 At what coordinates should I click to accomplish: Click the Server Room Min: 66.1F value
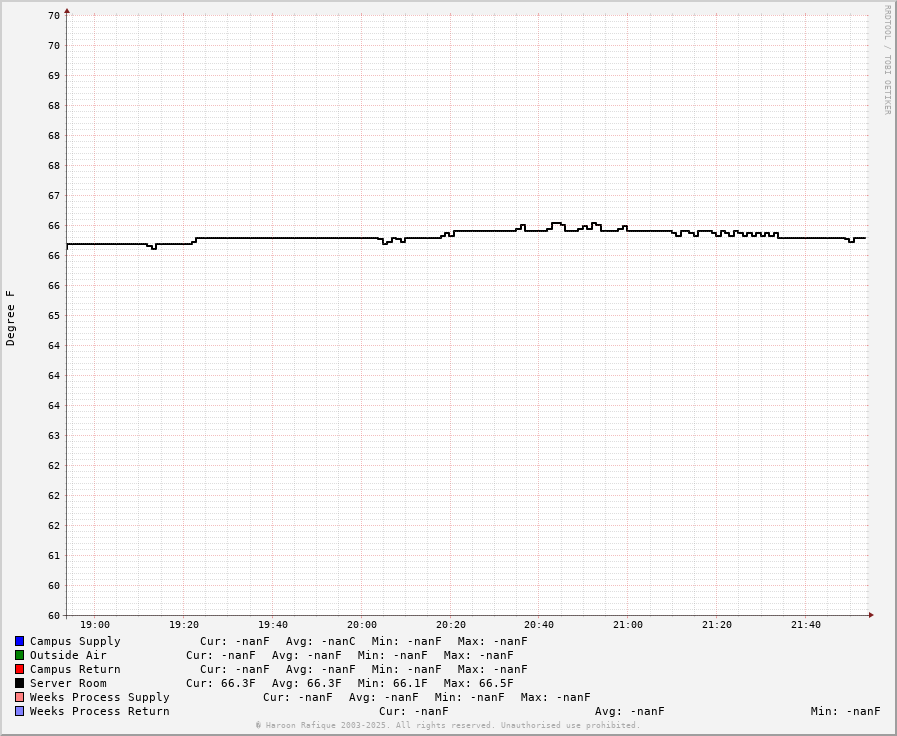coord(392,683)
